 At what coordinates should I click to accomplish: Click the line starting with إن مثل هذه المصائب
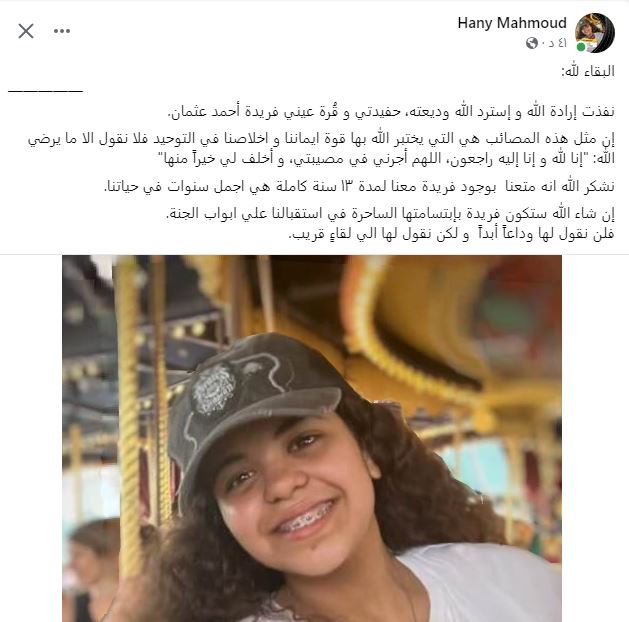click(321, 139)
